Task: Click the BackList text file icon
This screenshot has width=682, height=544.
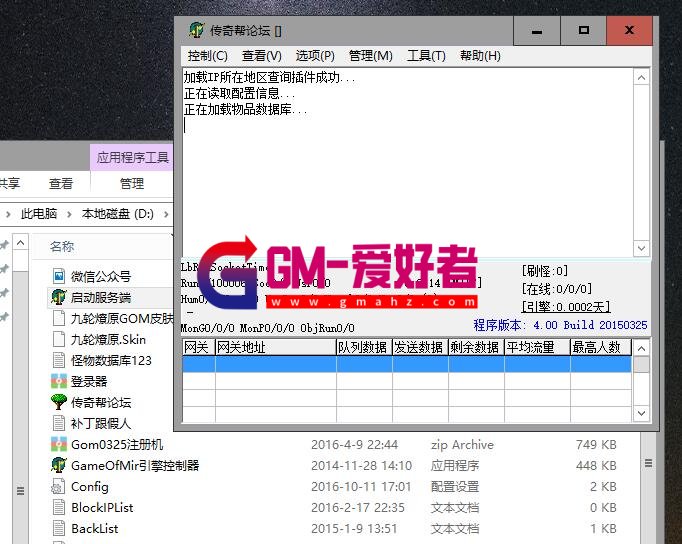Action: (59, 528)
